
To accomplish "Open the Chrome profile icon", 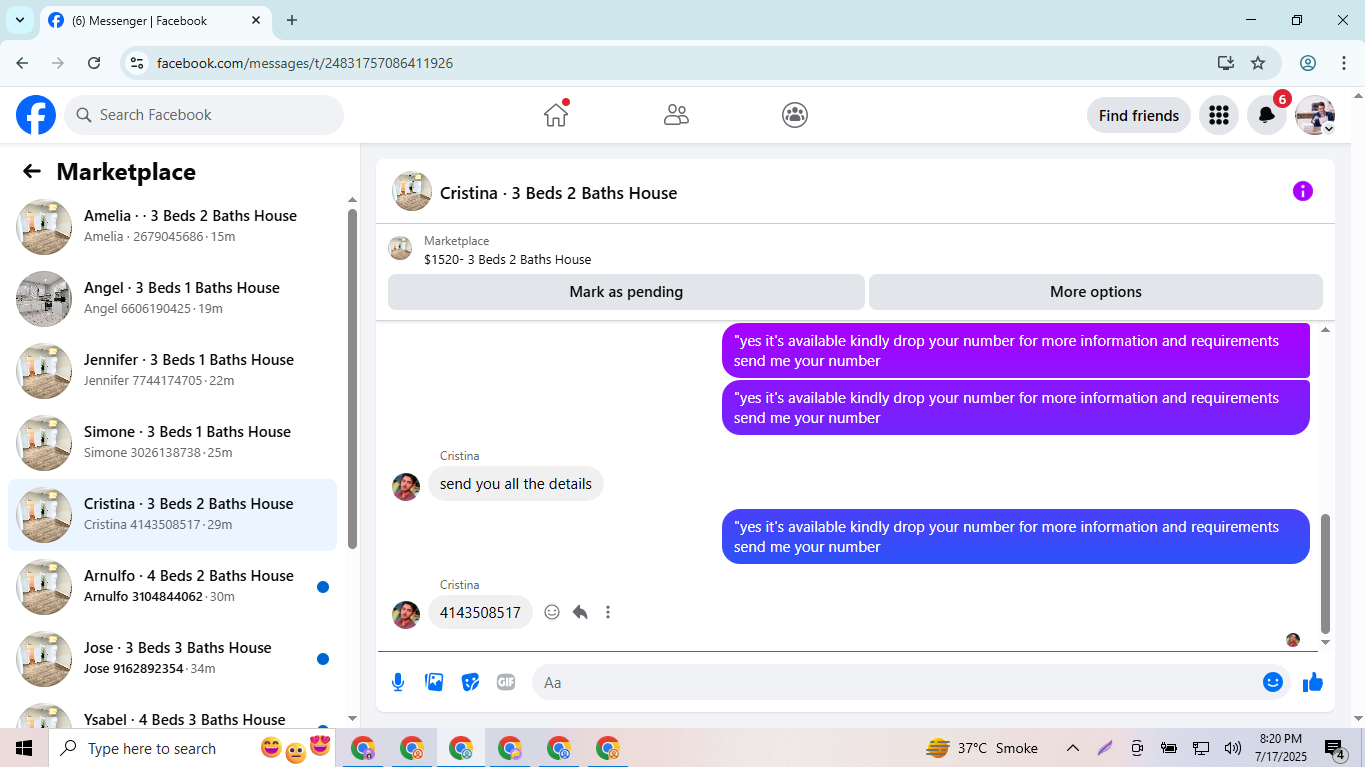I will pyautogui.click(x=1308, y=63).
